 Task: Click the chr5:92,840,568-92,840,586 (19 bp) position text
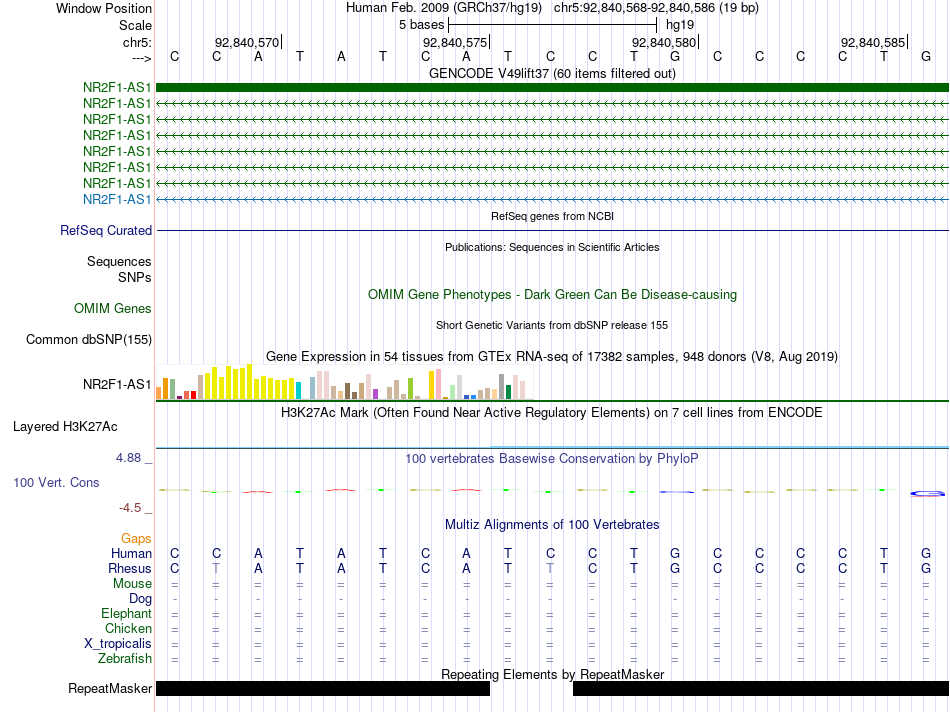tap(656, 8)
